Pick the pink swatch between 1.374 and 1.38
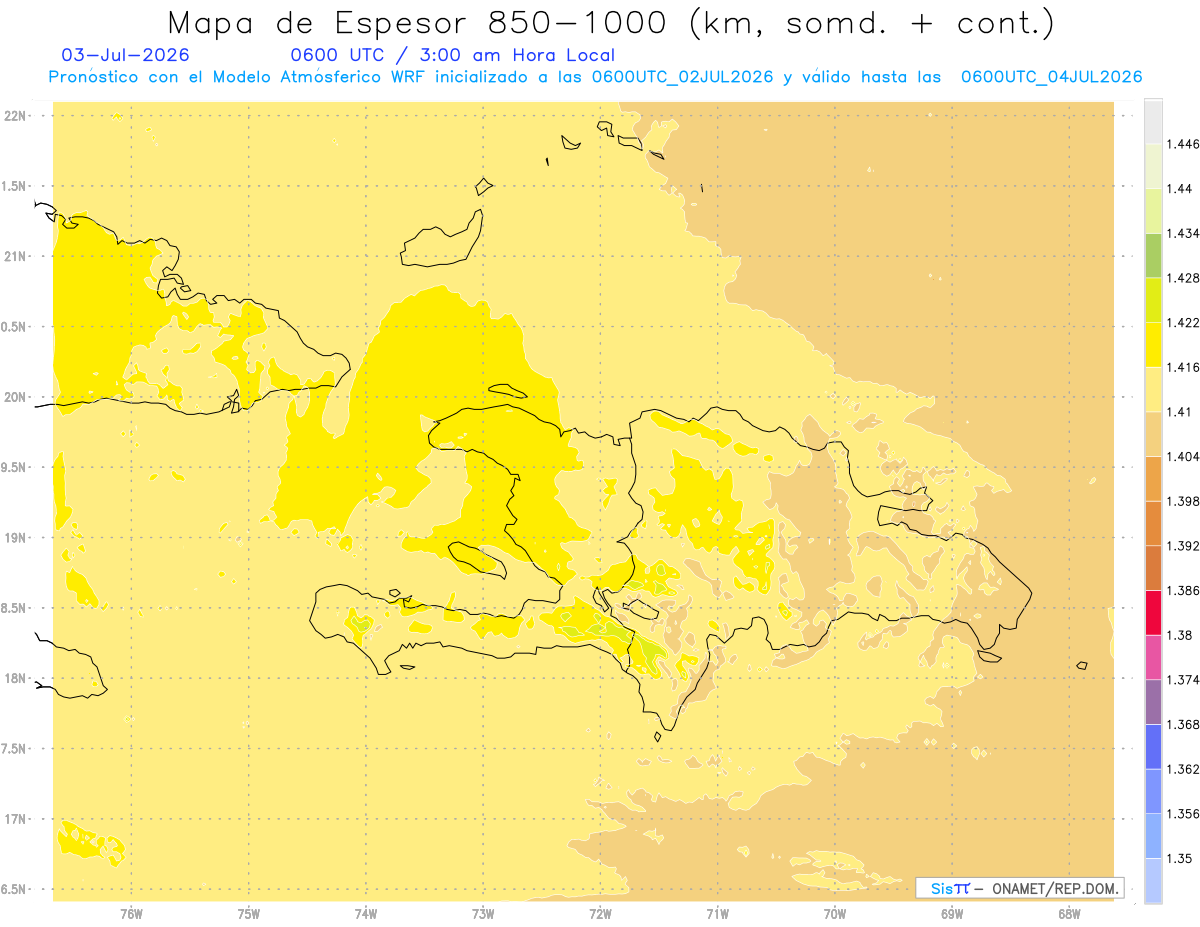Screen dimensions: 1200x927 [x=1153, y=658]
